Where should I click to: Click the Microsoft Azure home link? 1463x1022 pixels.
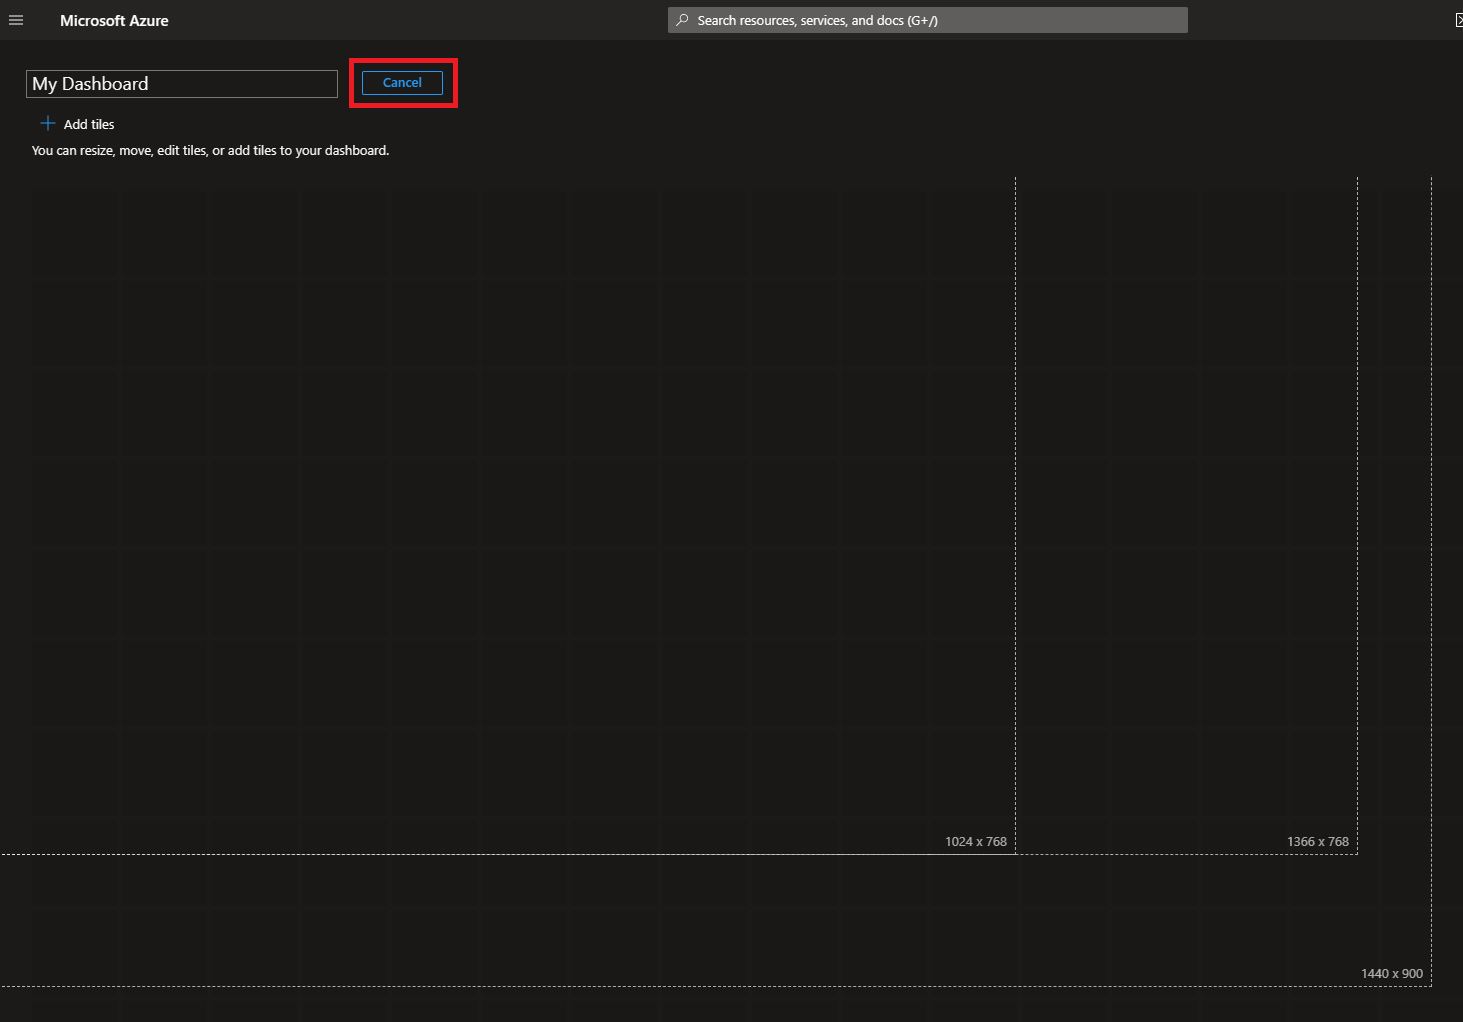coord(114,20)
